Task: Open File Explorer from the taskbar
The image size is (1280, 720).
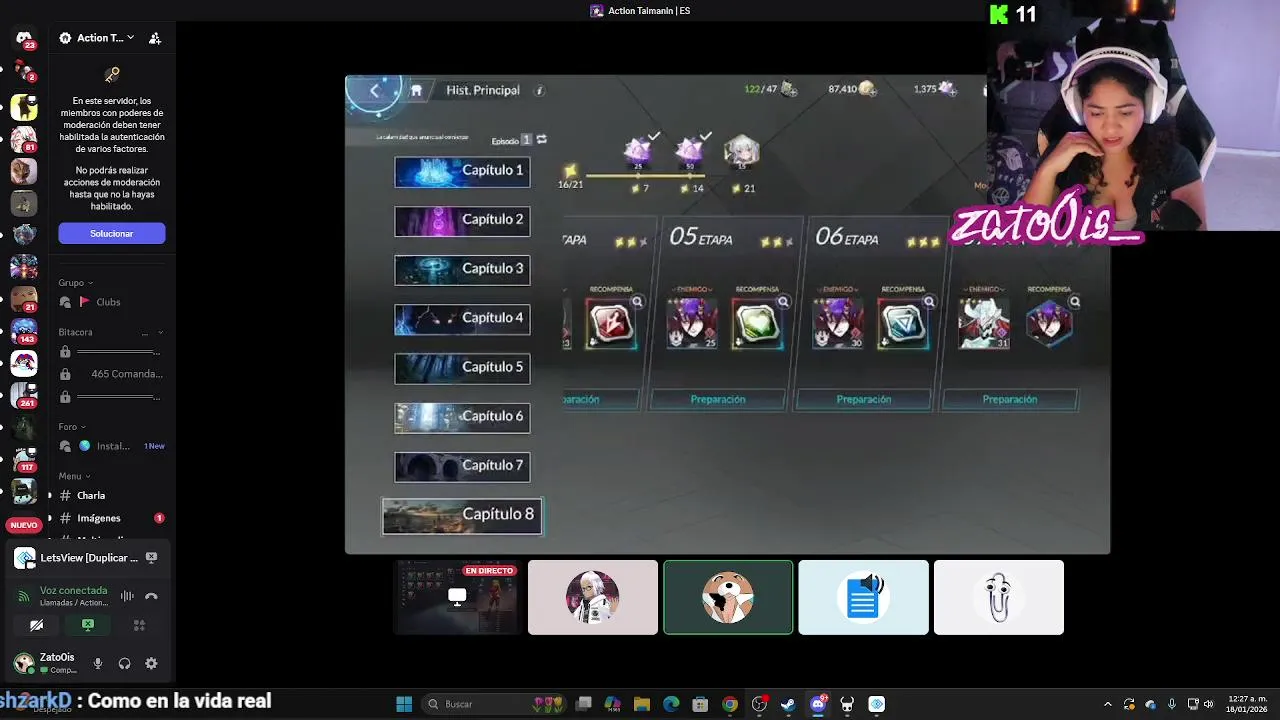Action: point(642,704)
